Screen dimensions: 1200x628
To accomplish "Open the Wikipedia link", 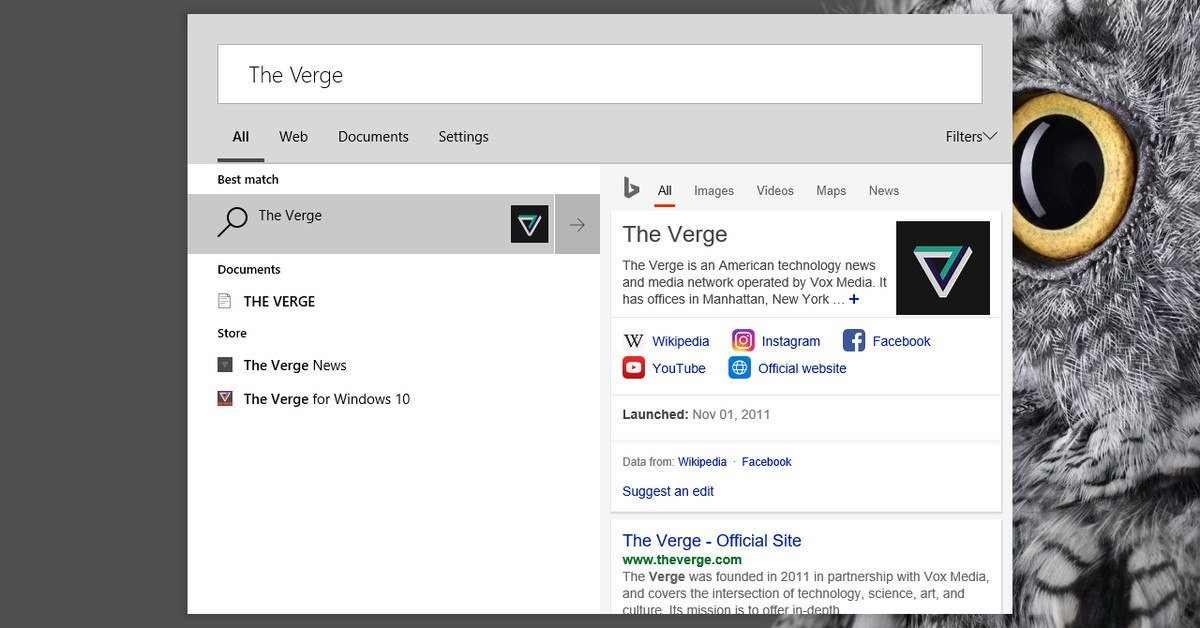I will point(681,341).
